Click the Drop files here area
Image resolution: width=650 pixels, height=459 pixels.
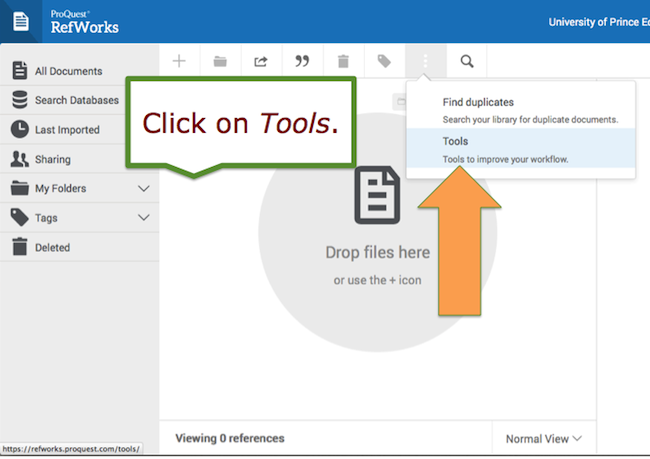[x=377, y=252]
